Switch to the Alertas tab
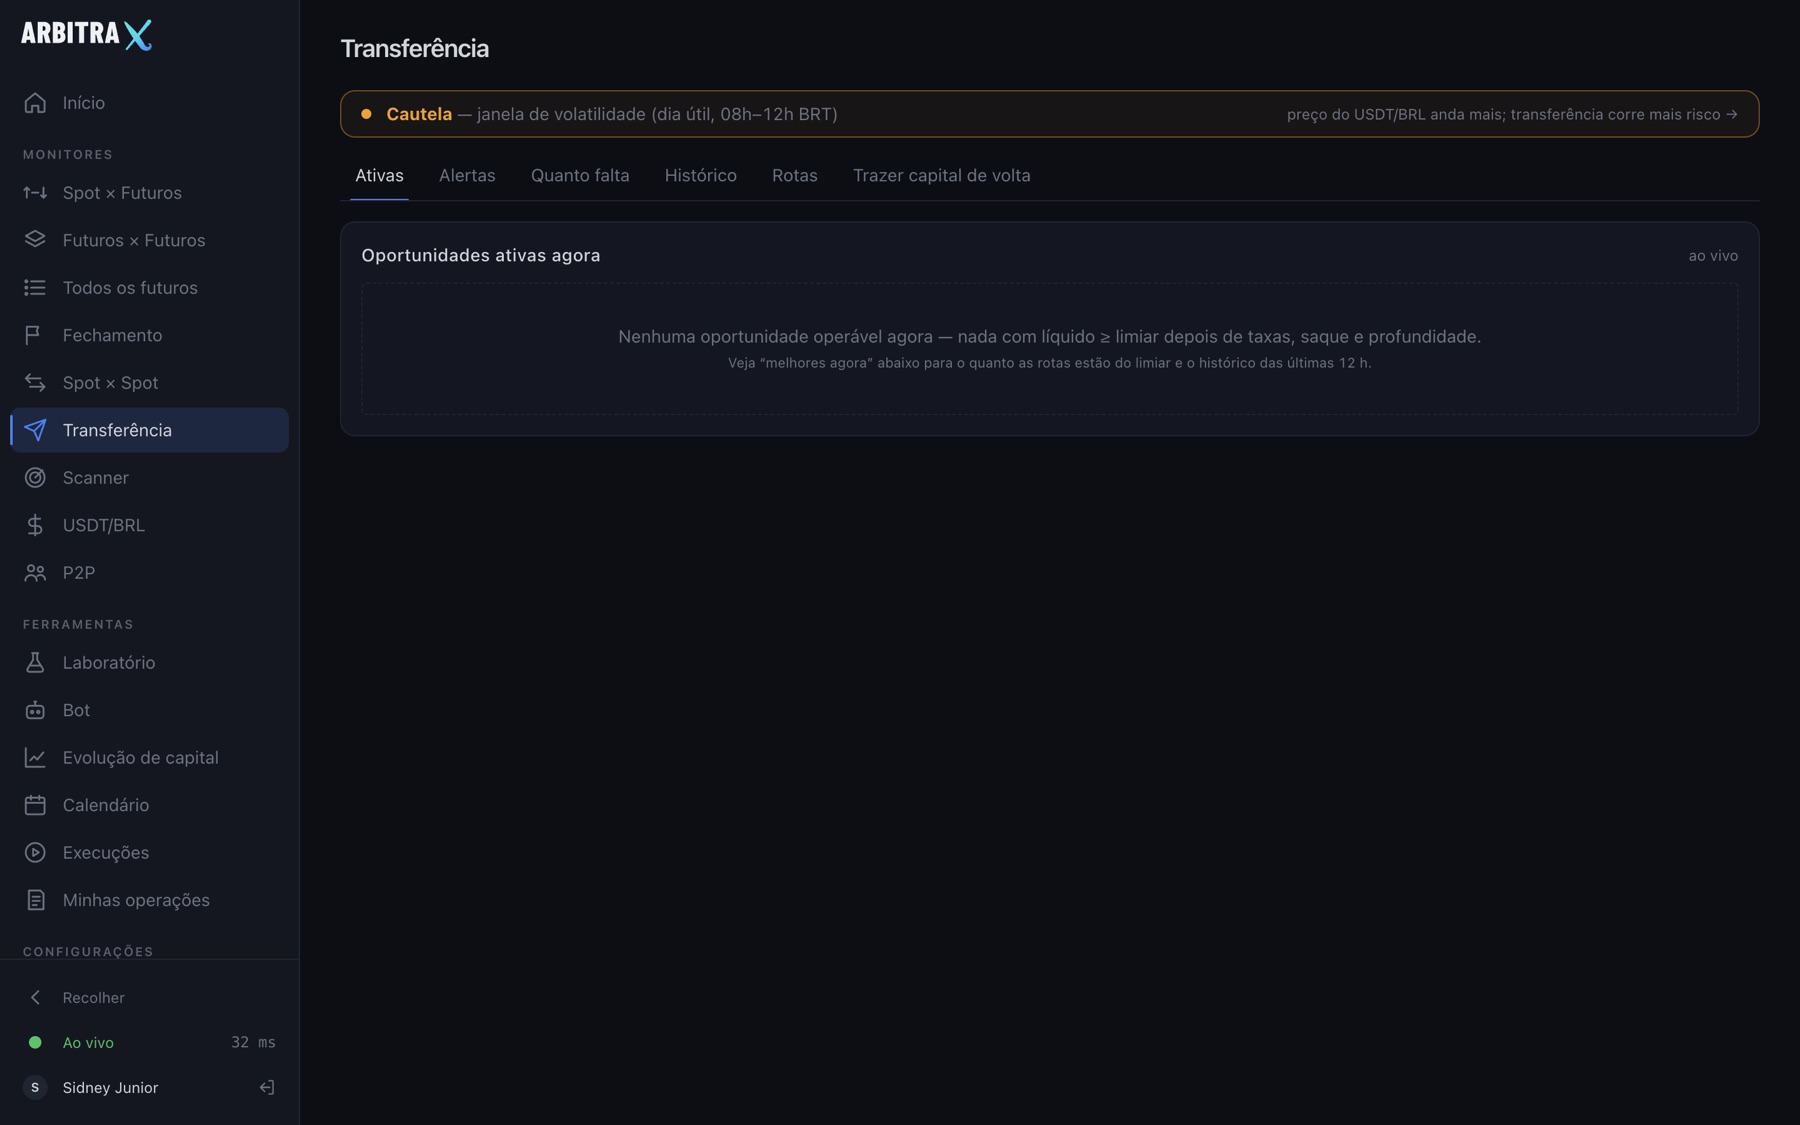Viewport: 1800px width, 1125px height. coord(467,175)
